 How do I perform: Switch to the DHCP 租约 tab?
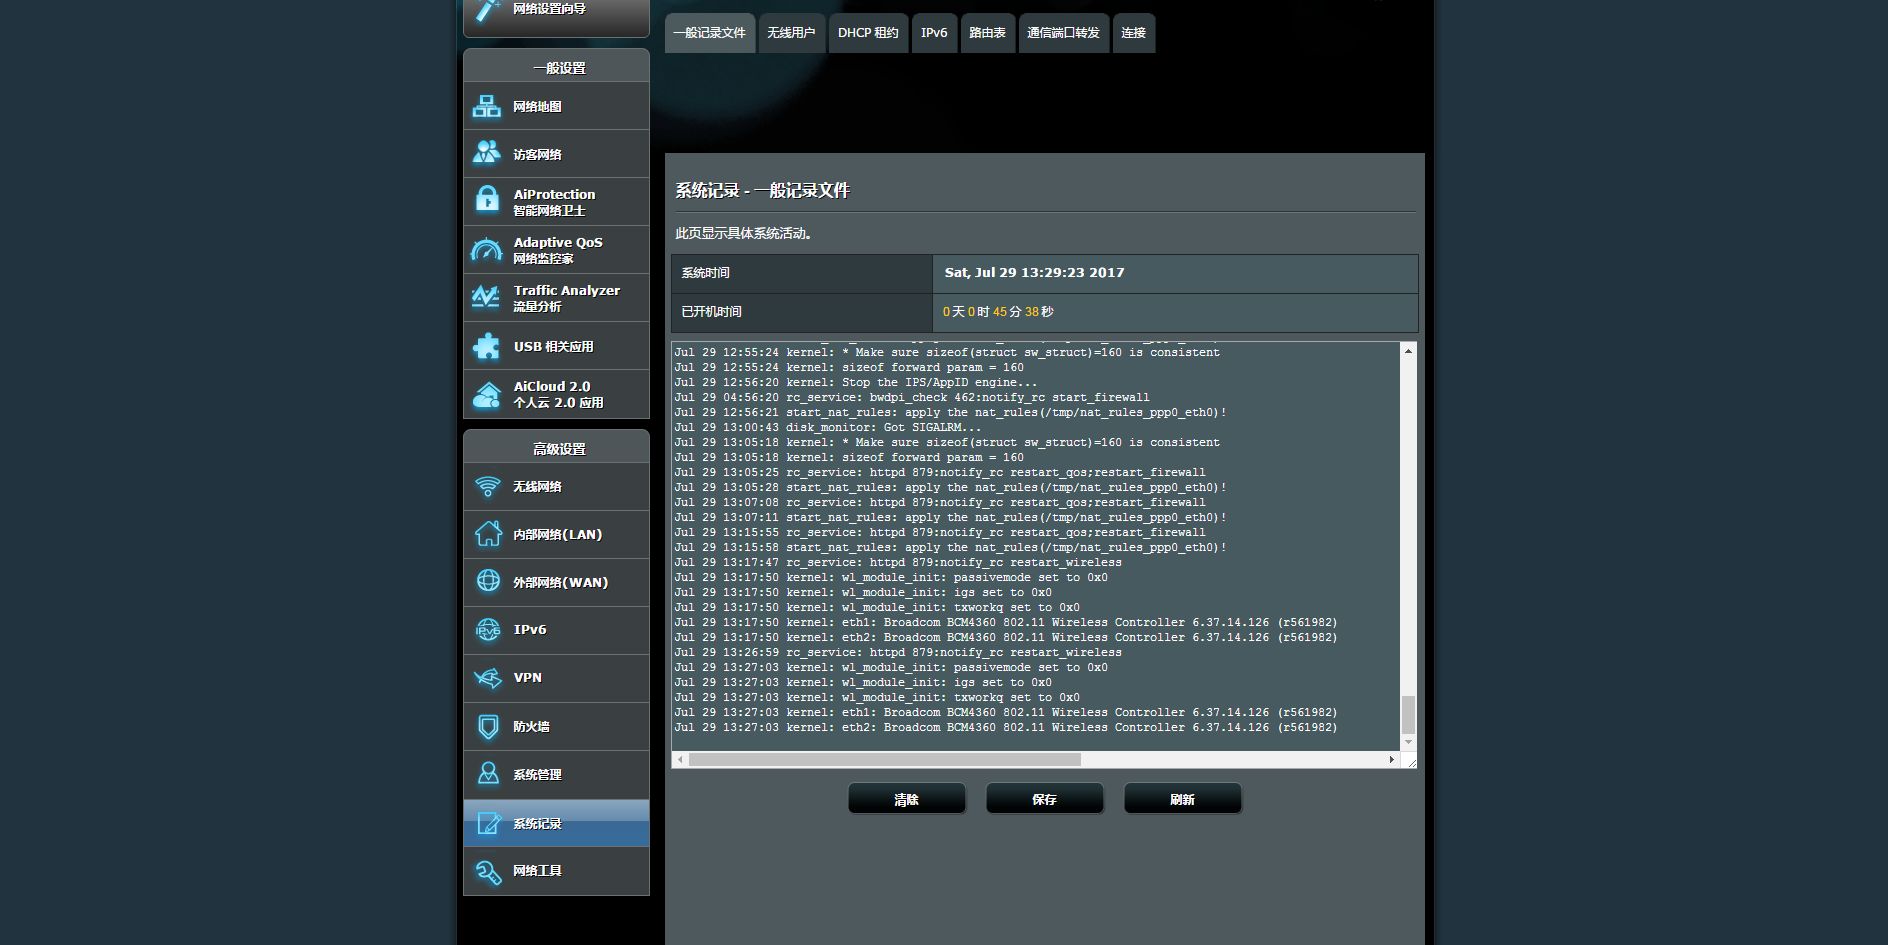pos(868,33)
